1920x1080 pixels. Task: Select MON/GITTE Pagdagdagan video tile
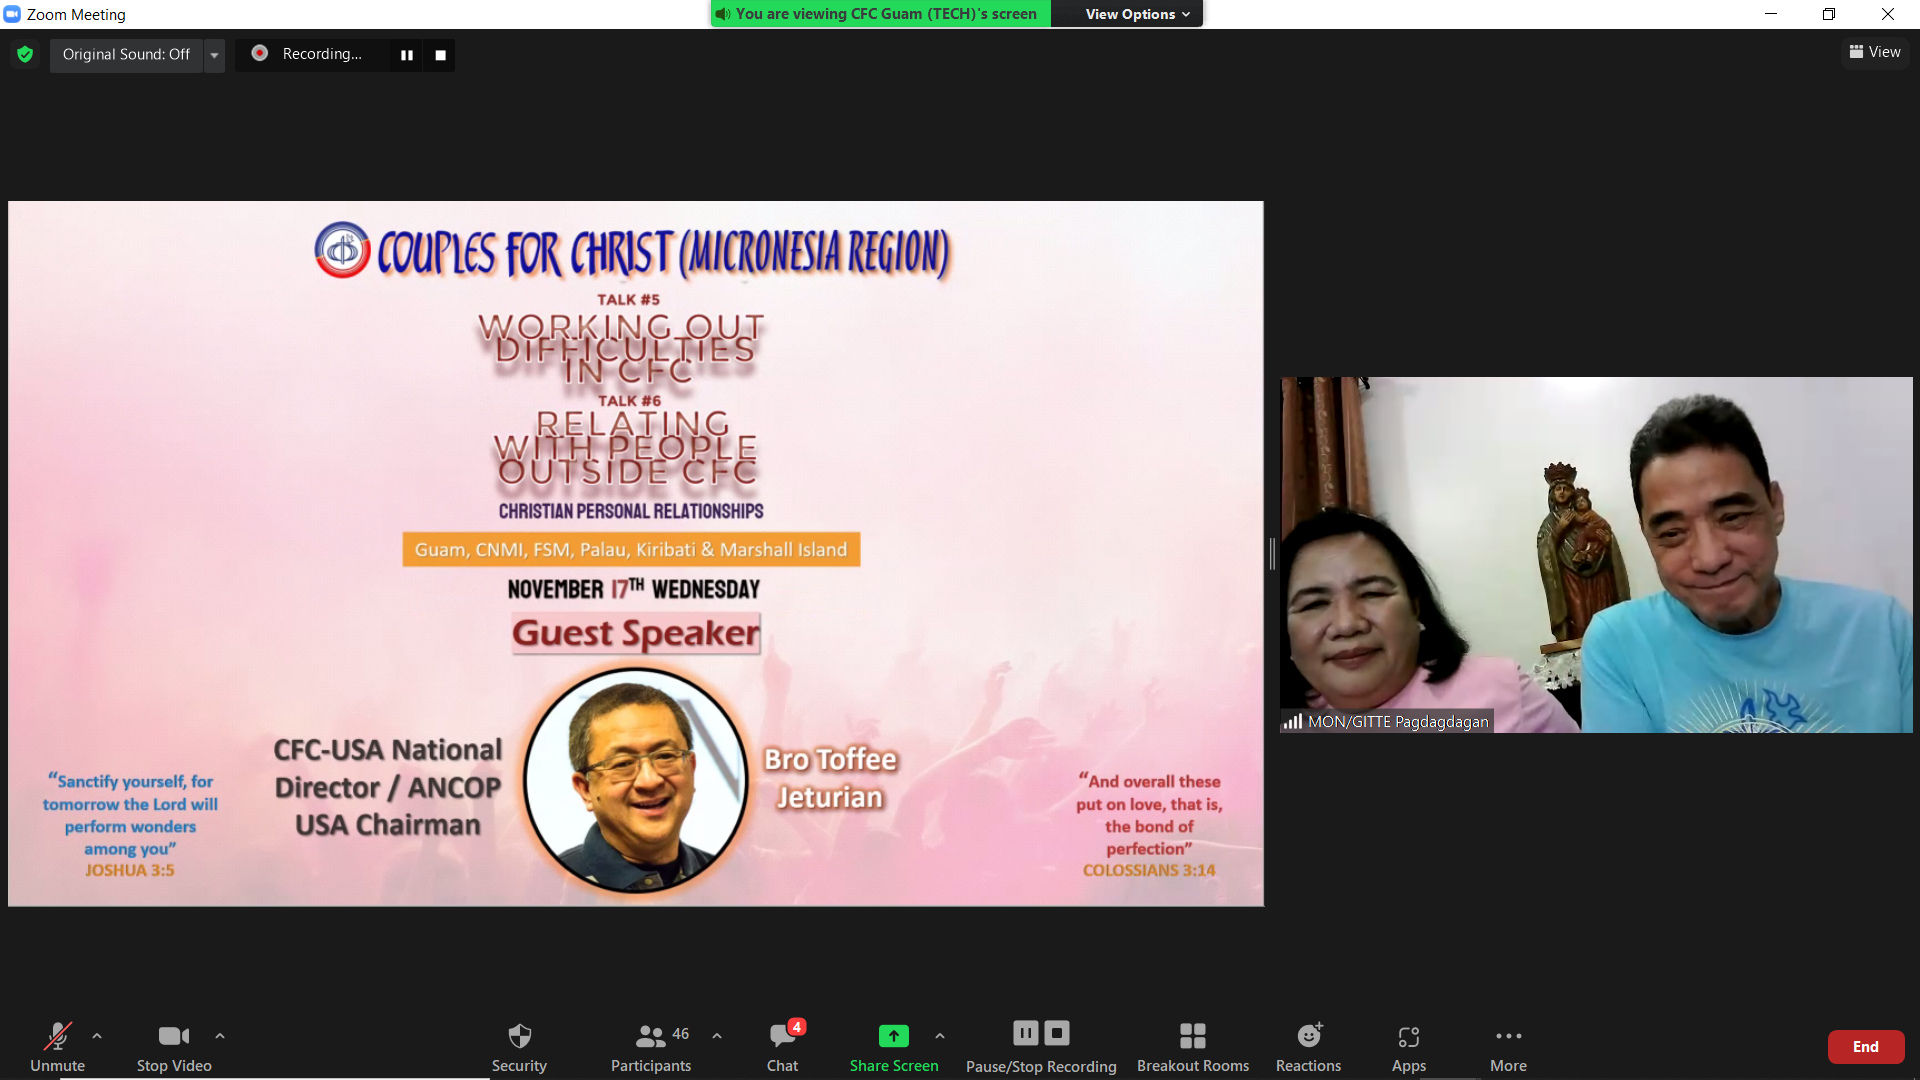1596,555
